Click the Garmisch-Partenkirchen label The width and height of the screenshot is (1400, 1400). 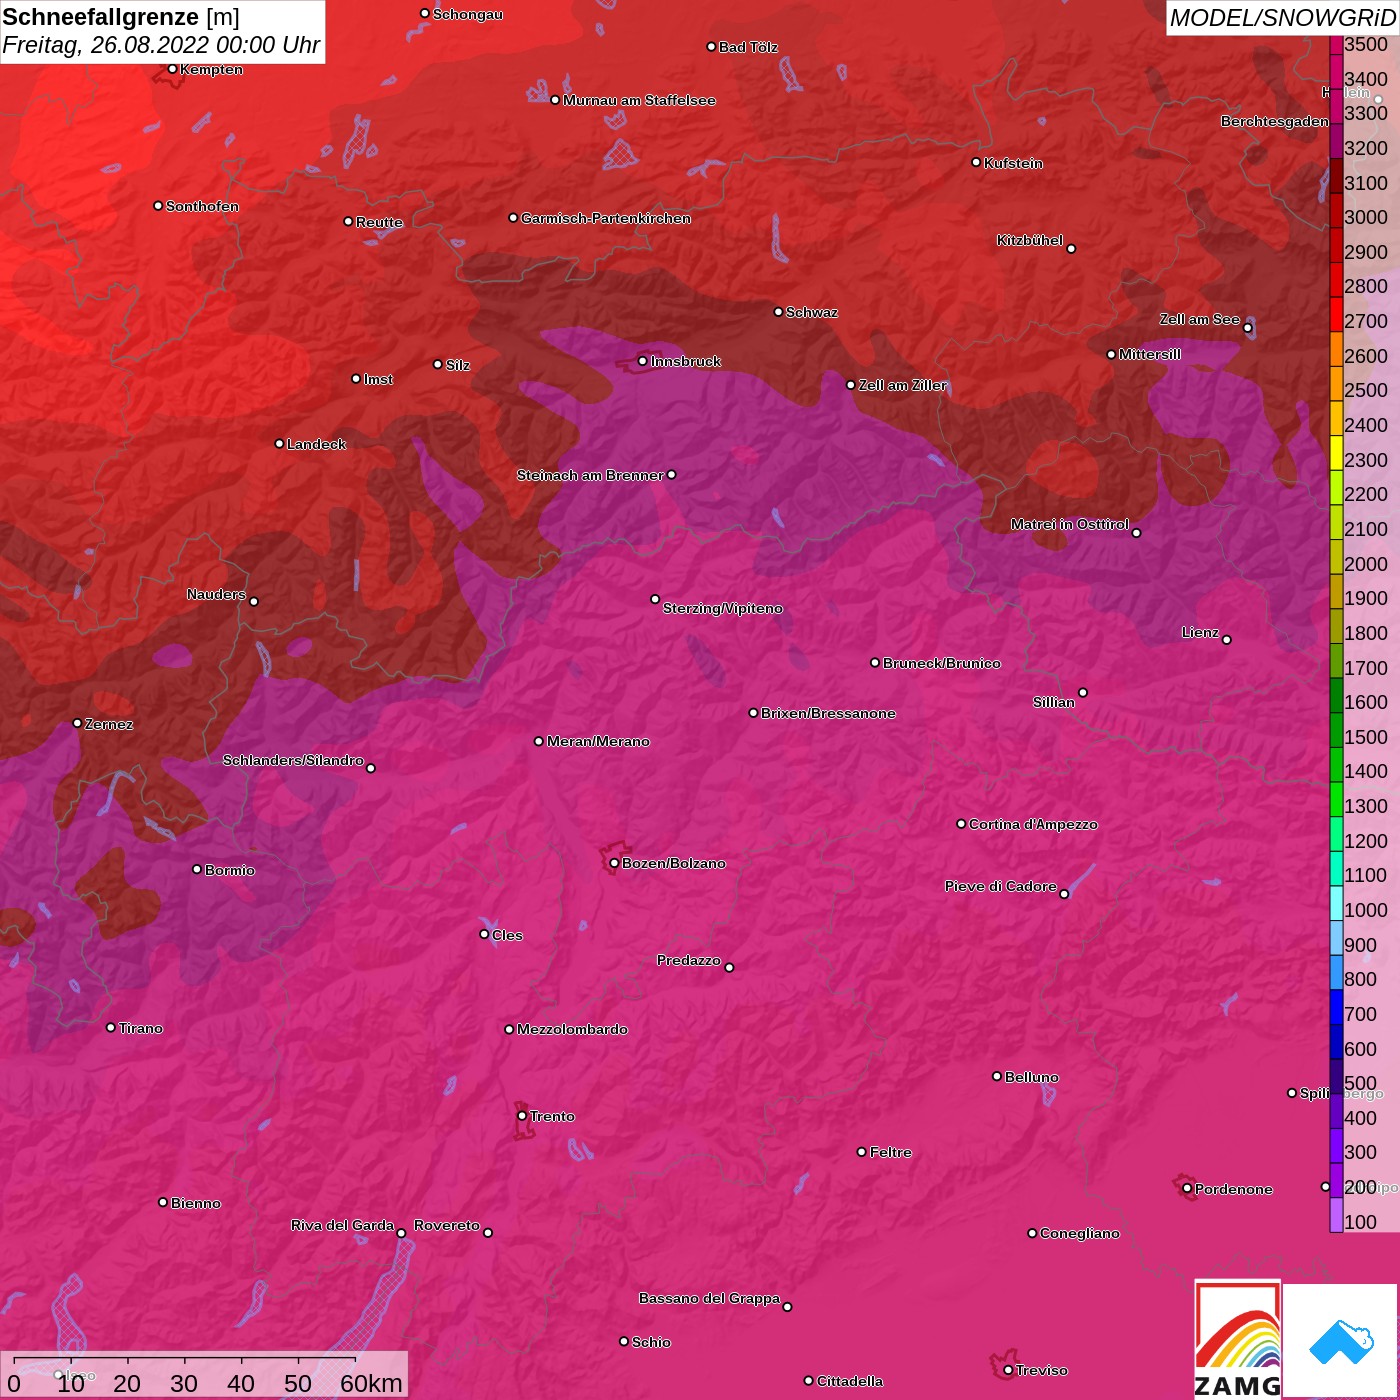pos(606,218)
